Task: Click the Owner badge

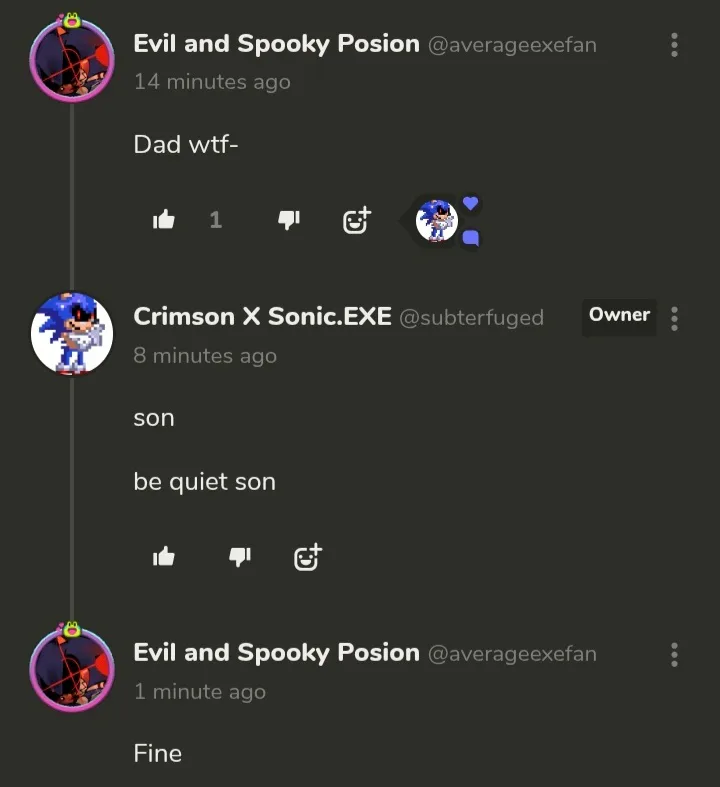Action: [x=619, y=315]
